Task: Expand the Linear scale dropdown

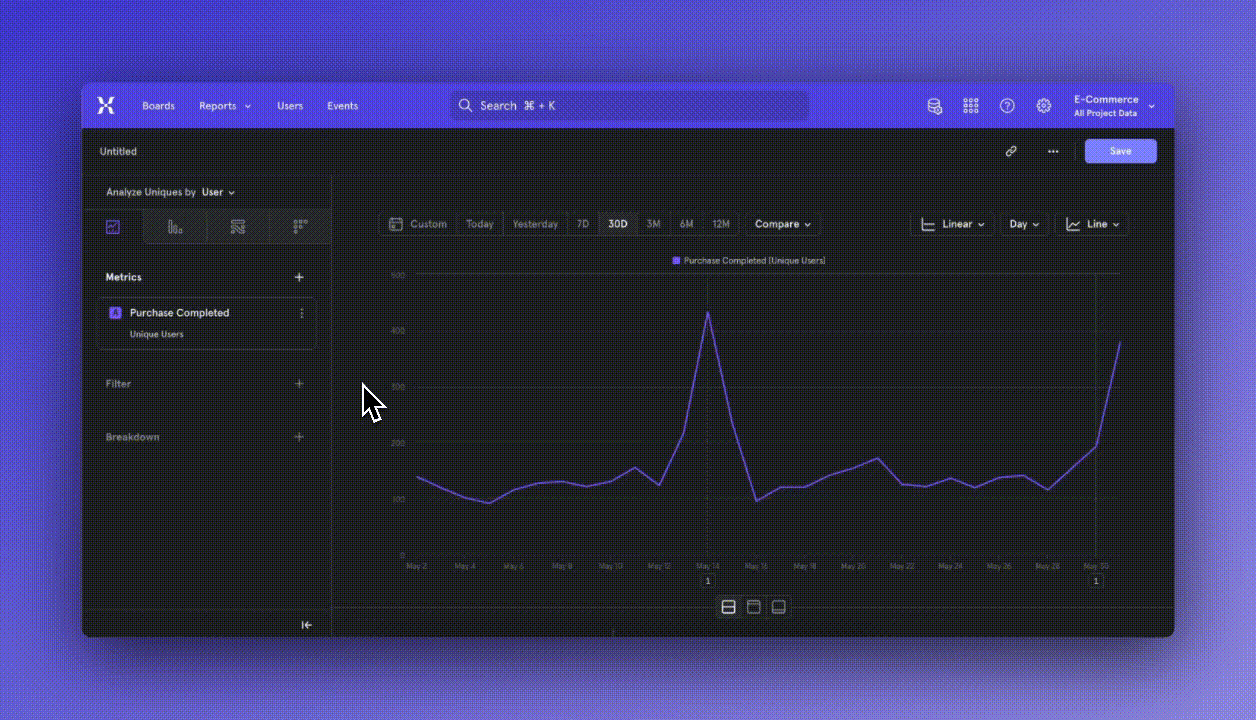Action: (952, 225)
